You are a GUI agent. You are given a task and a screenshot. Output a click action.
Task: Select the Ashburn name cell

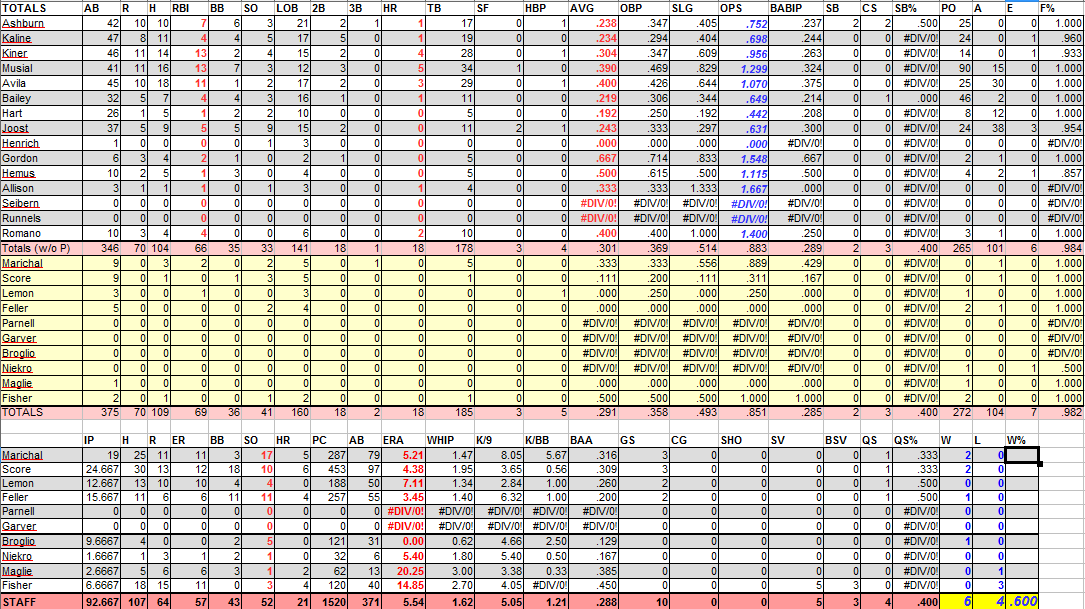41,24
